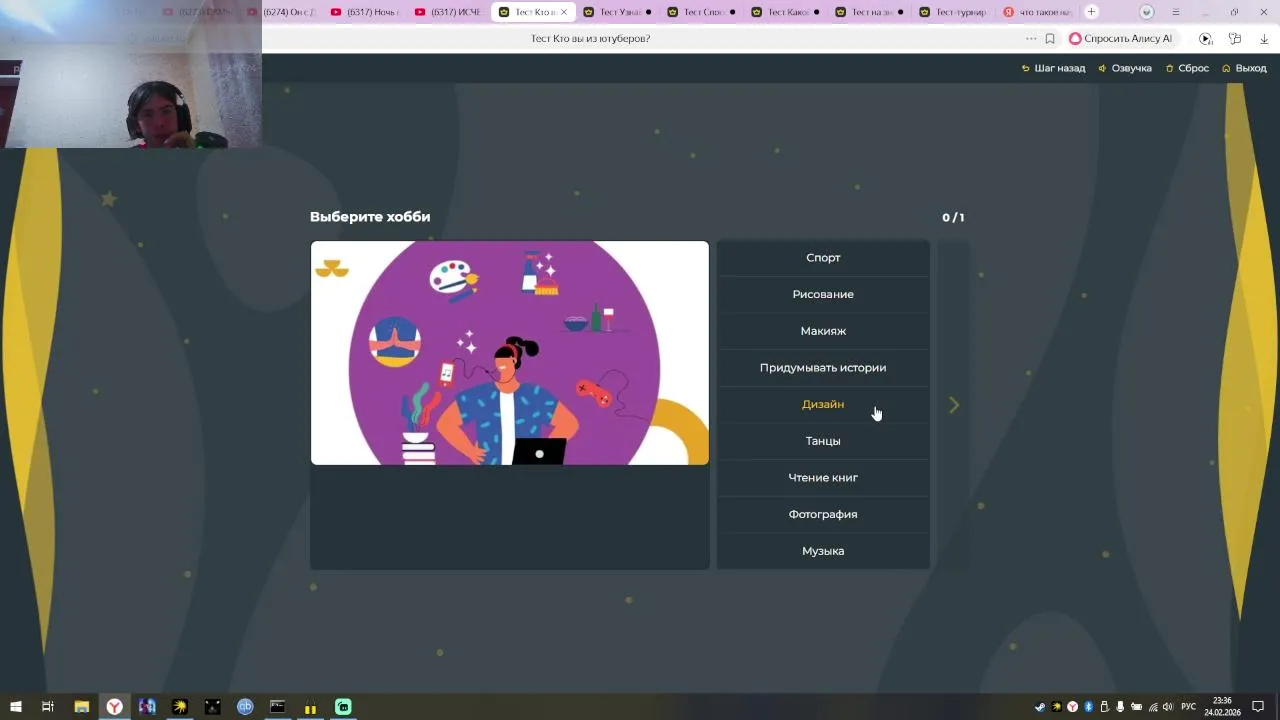
Task: Open Yandex browser profile icon
Action: click(1147, 12)
